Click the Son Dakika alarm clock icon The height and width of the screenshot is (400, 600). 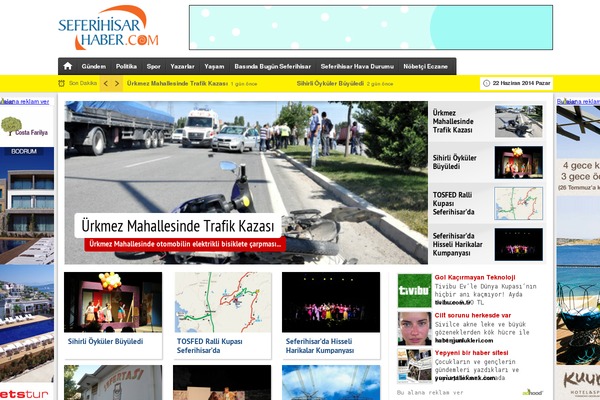click(61, 83)
